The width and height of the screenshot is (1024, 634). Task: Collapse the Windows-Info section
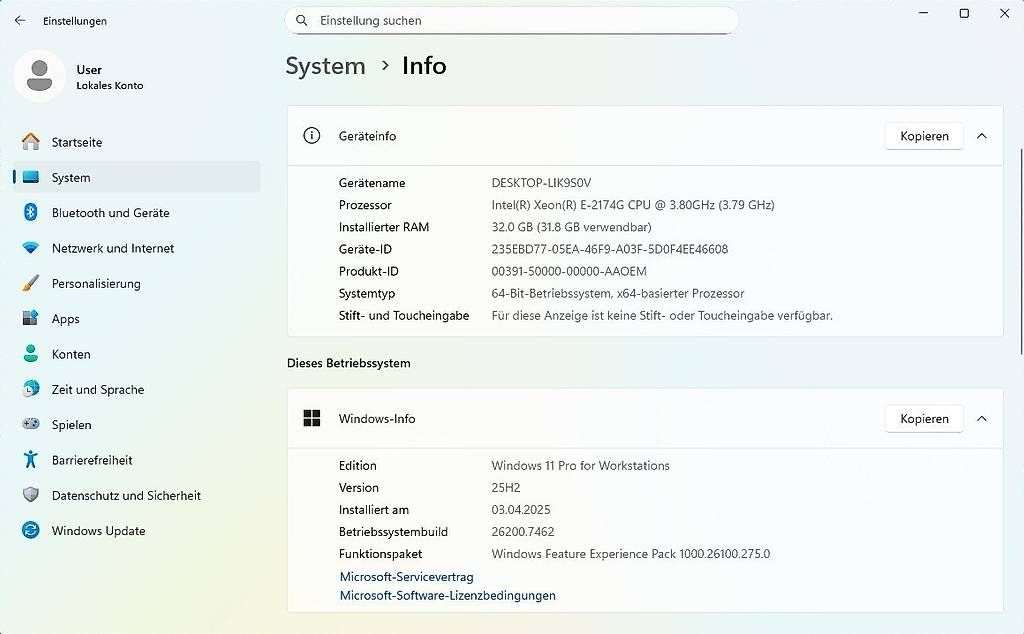pos(981,418)
